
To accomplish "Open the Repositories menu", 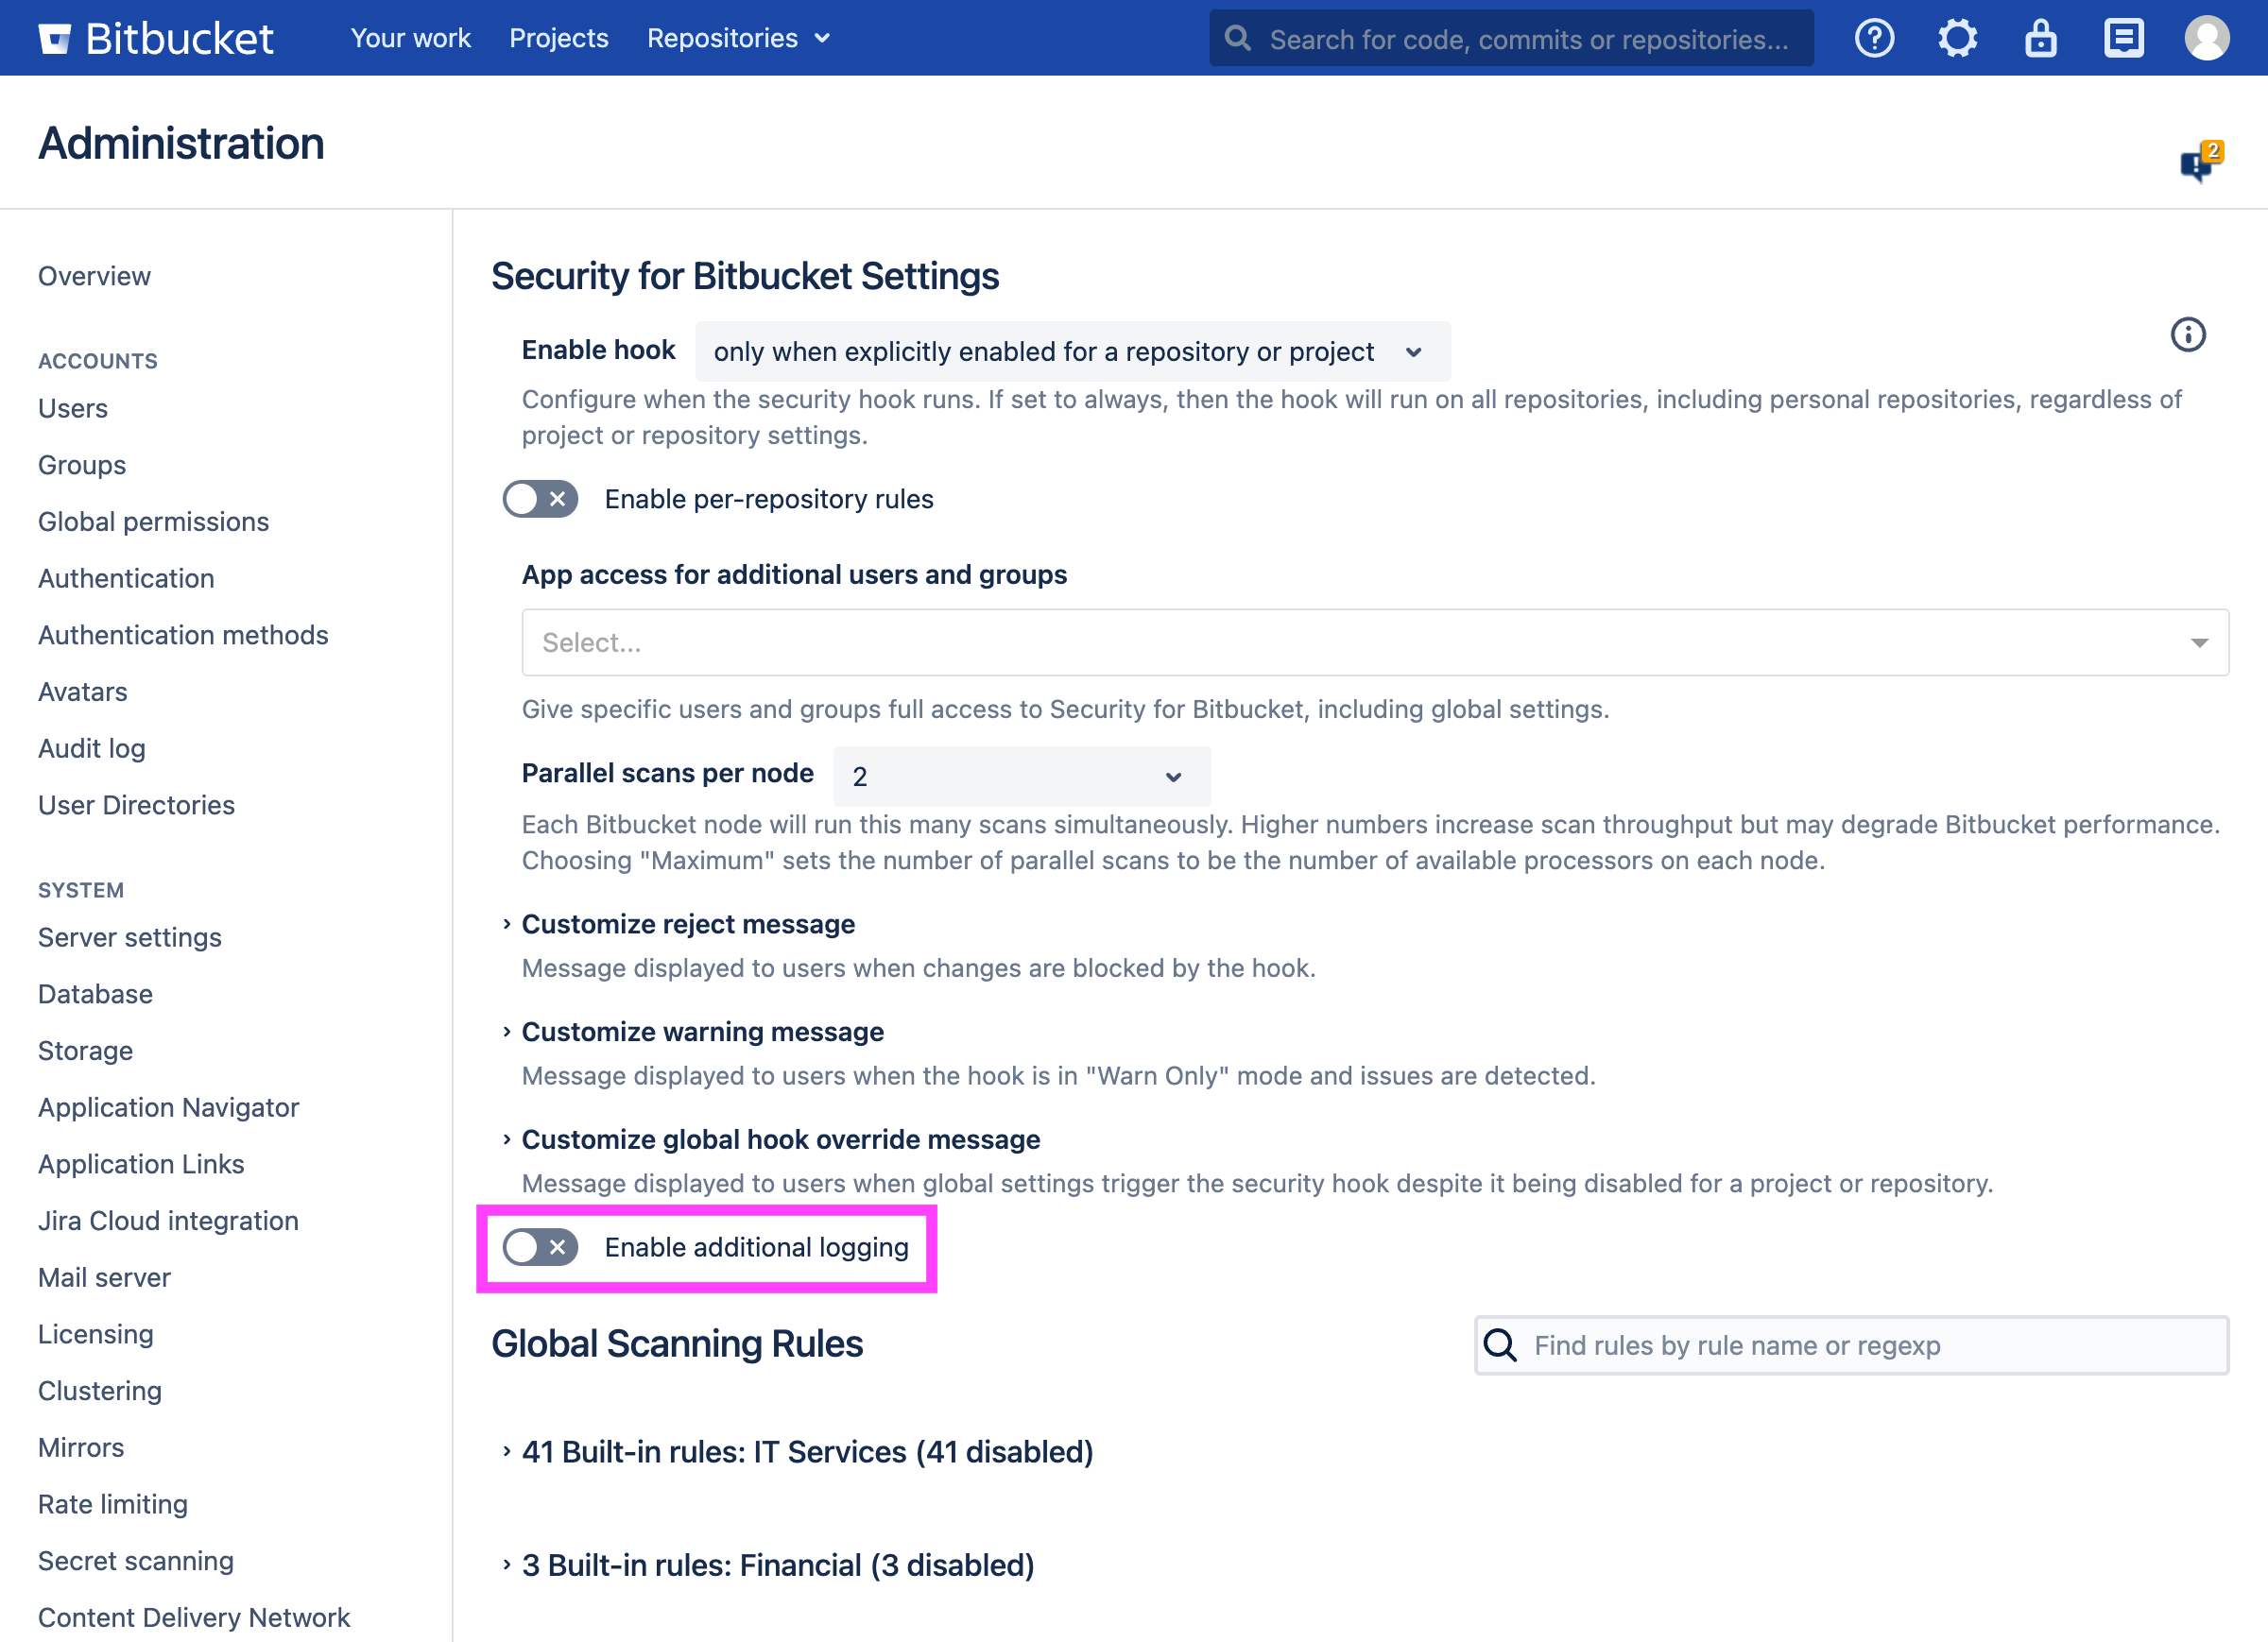I will click(738, 38).
